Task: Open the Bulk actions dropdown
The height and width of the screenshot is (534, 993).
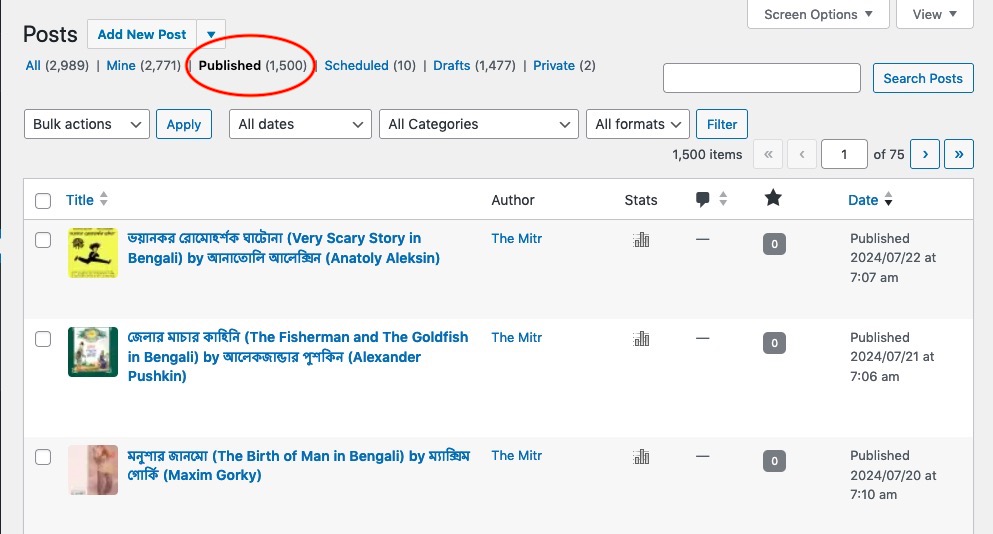Action: point(86,124)
